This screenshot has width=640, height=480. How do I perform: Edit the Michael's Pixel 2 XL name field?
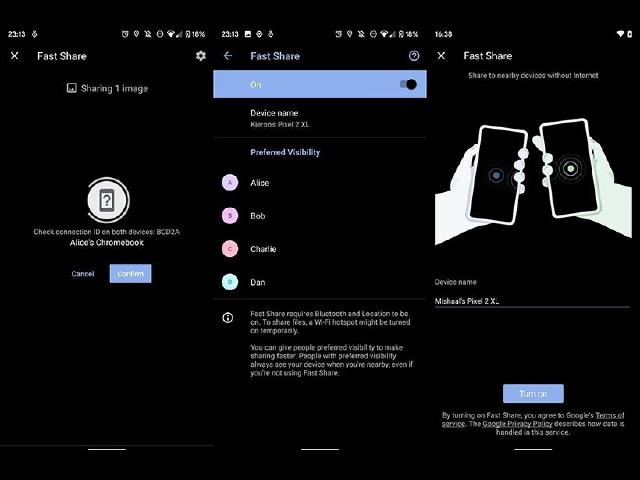(x=531, y=300)
